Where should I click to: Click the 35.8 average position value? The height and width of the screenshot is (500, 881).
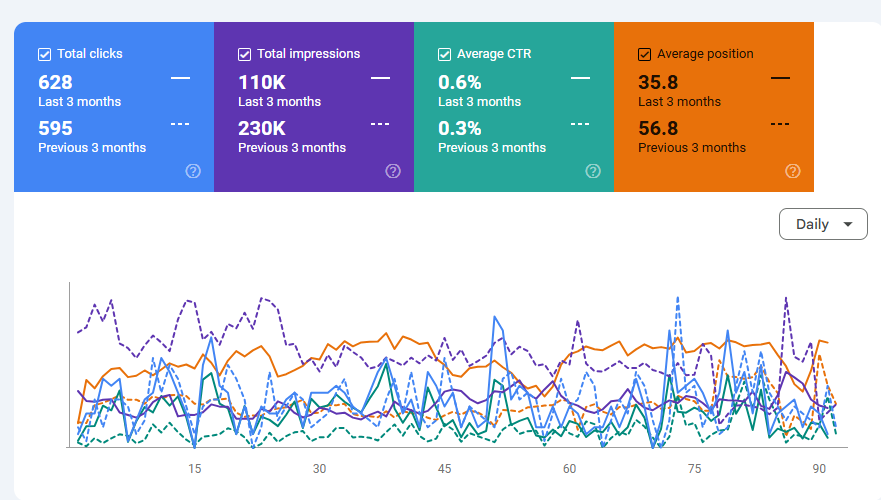[658, 82]
